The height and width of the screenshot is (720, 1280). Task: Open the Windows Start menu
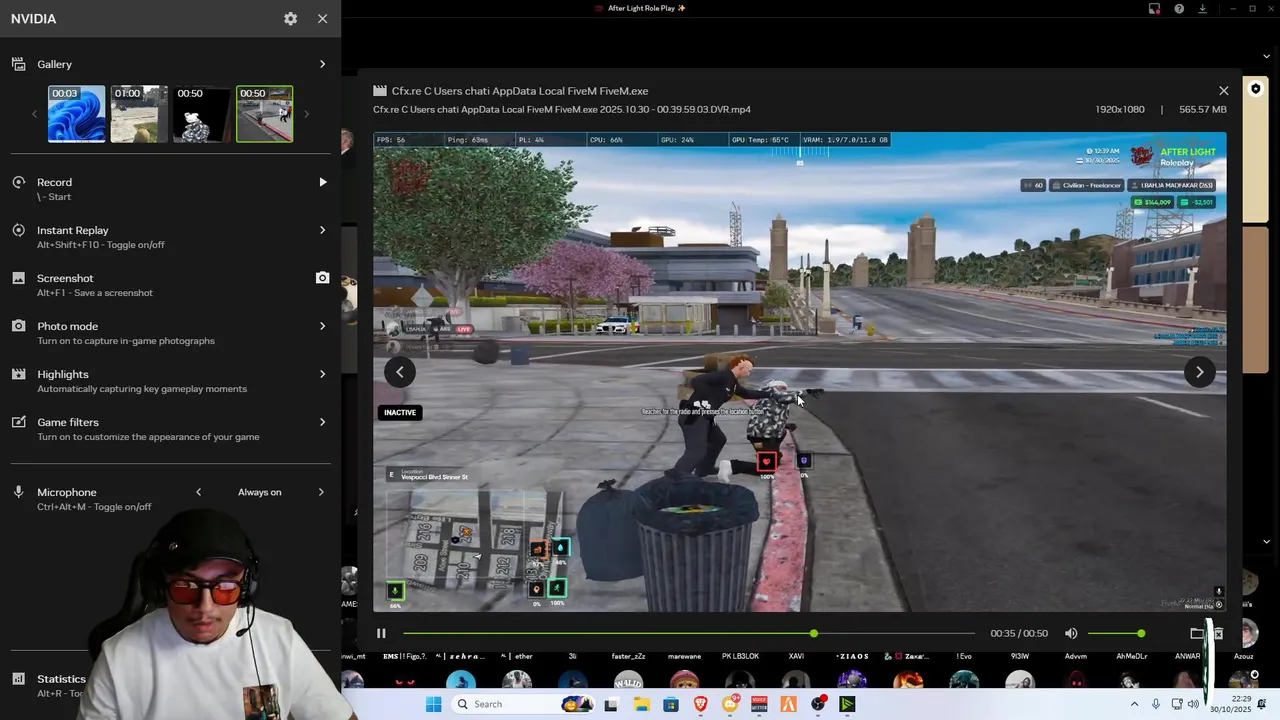click(433, 704)
